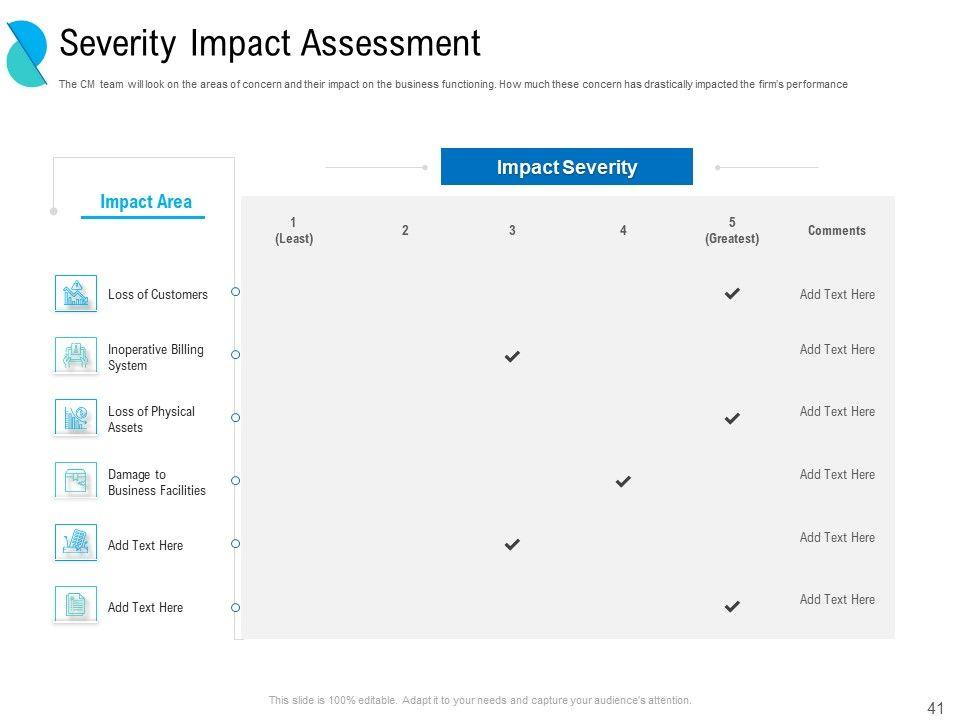960x720 pixels.
Task: Click the Impact Severity header button
Action: [x=567, y=167]
